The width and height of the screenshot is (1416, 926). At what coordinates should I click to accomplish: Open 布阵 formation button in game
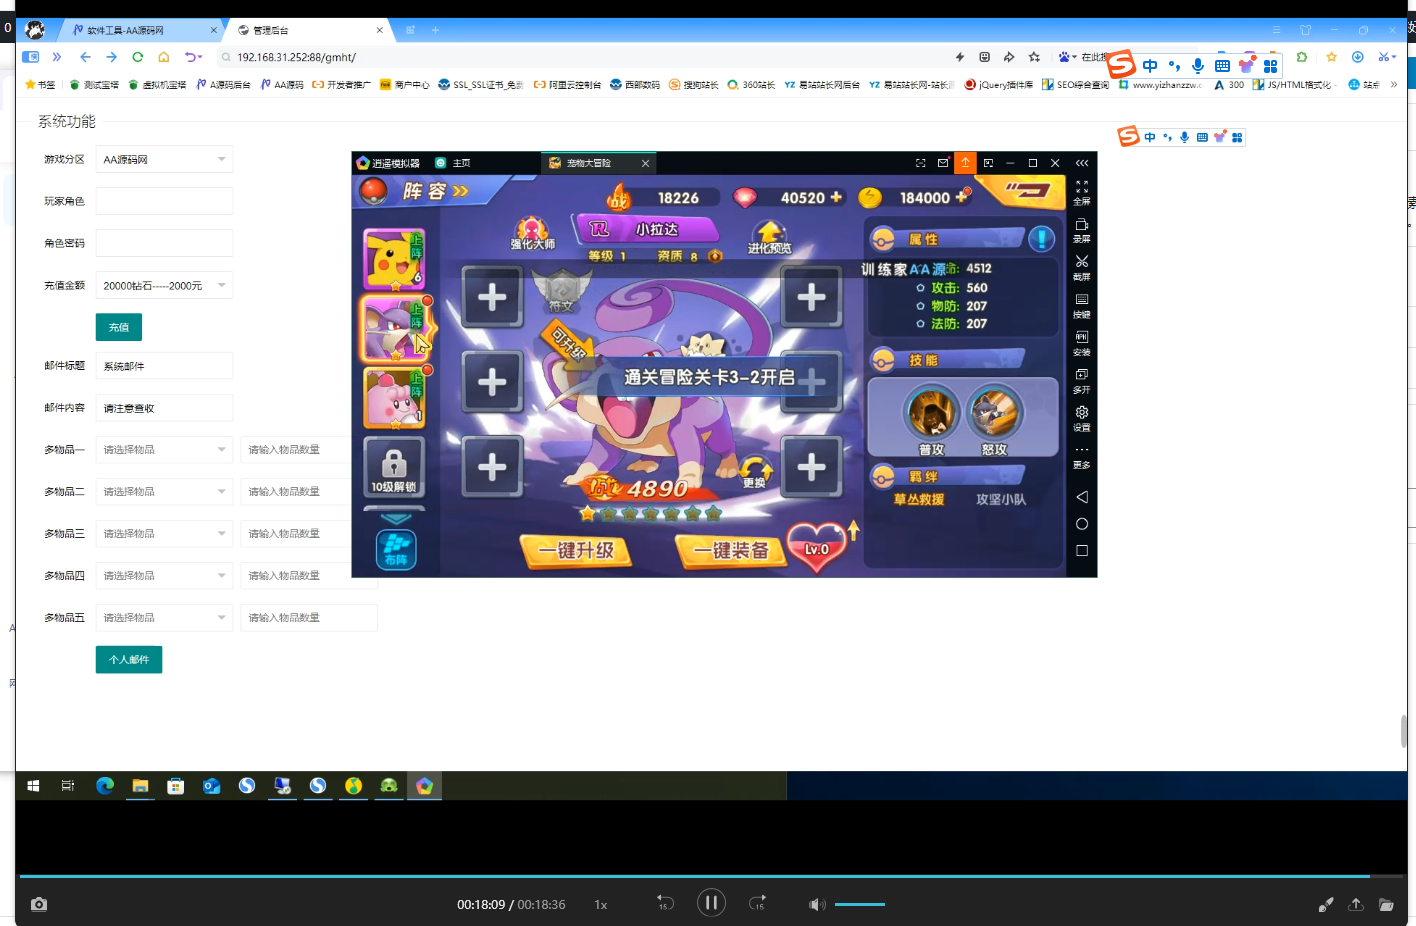(396, 549)
